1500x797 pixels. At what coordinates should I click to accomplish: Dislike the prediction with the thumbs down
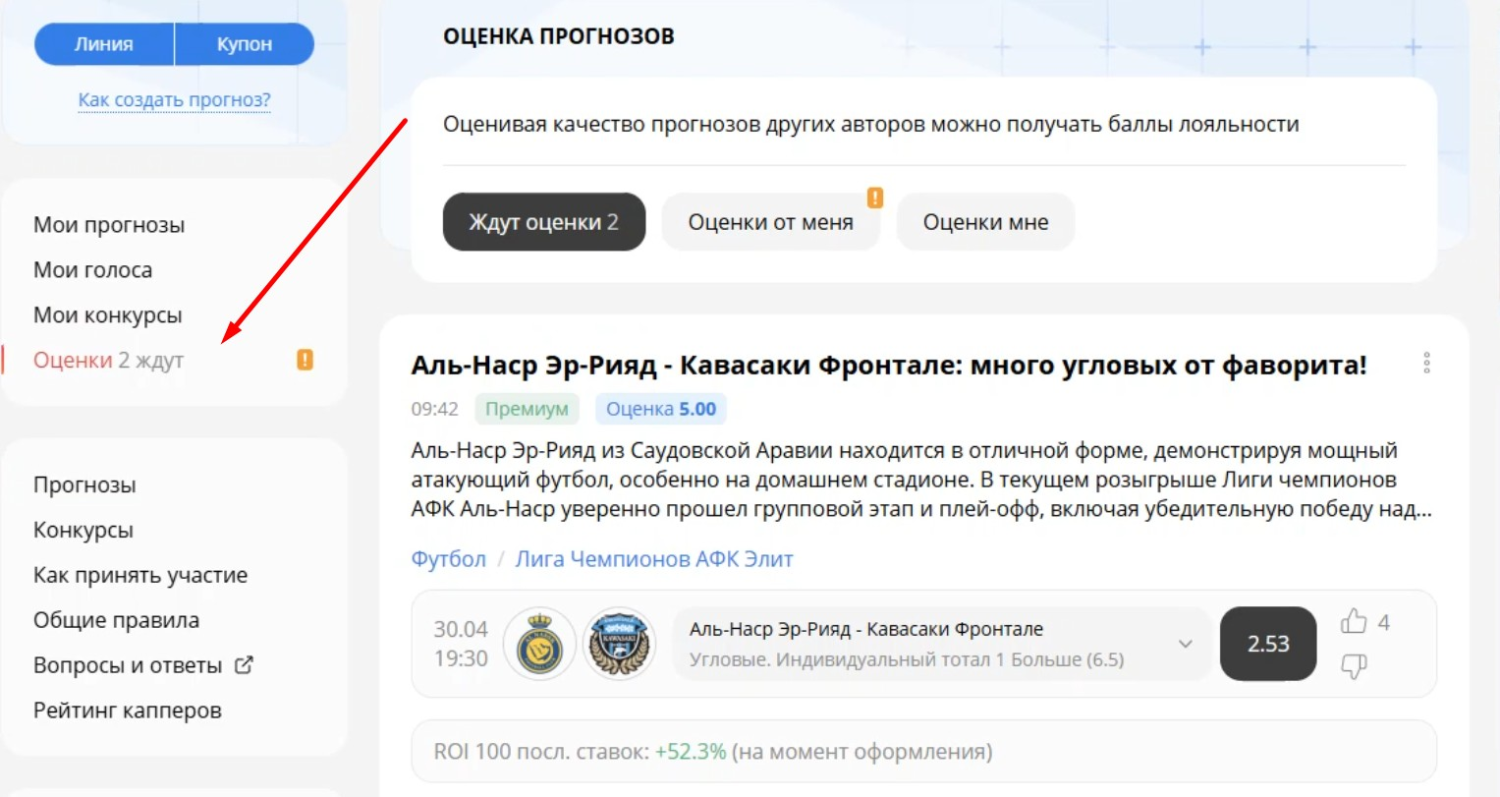(x=1355, y=666)
